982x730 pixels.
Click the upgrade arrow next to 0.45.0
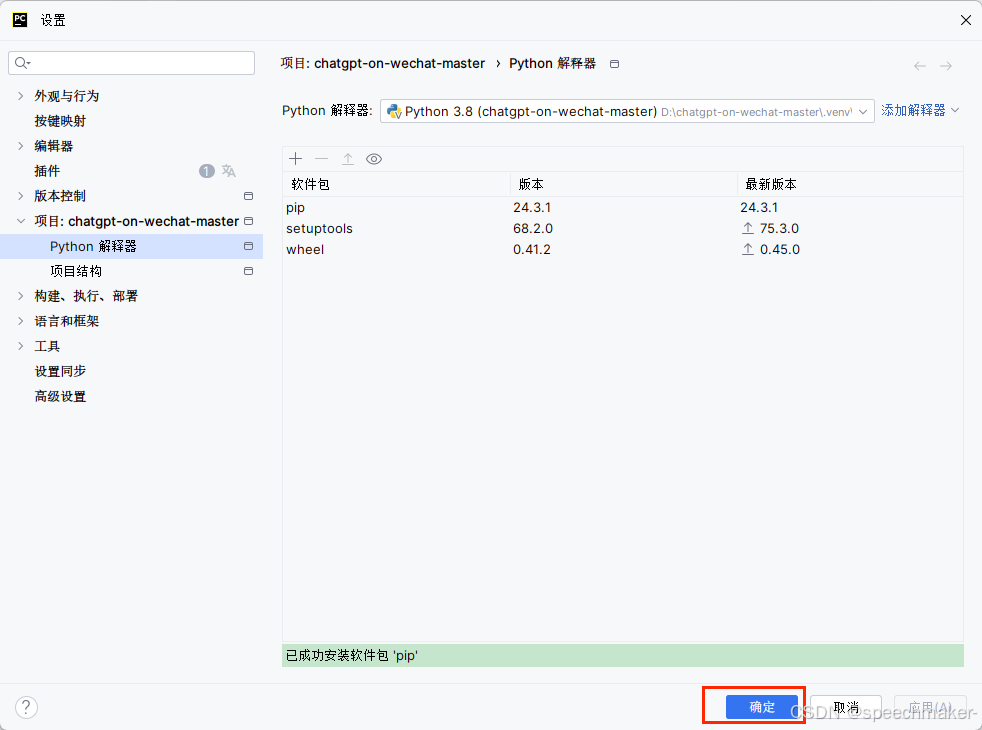tap(748, 249)
